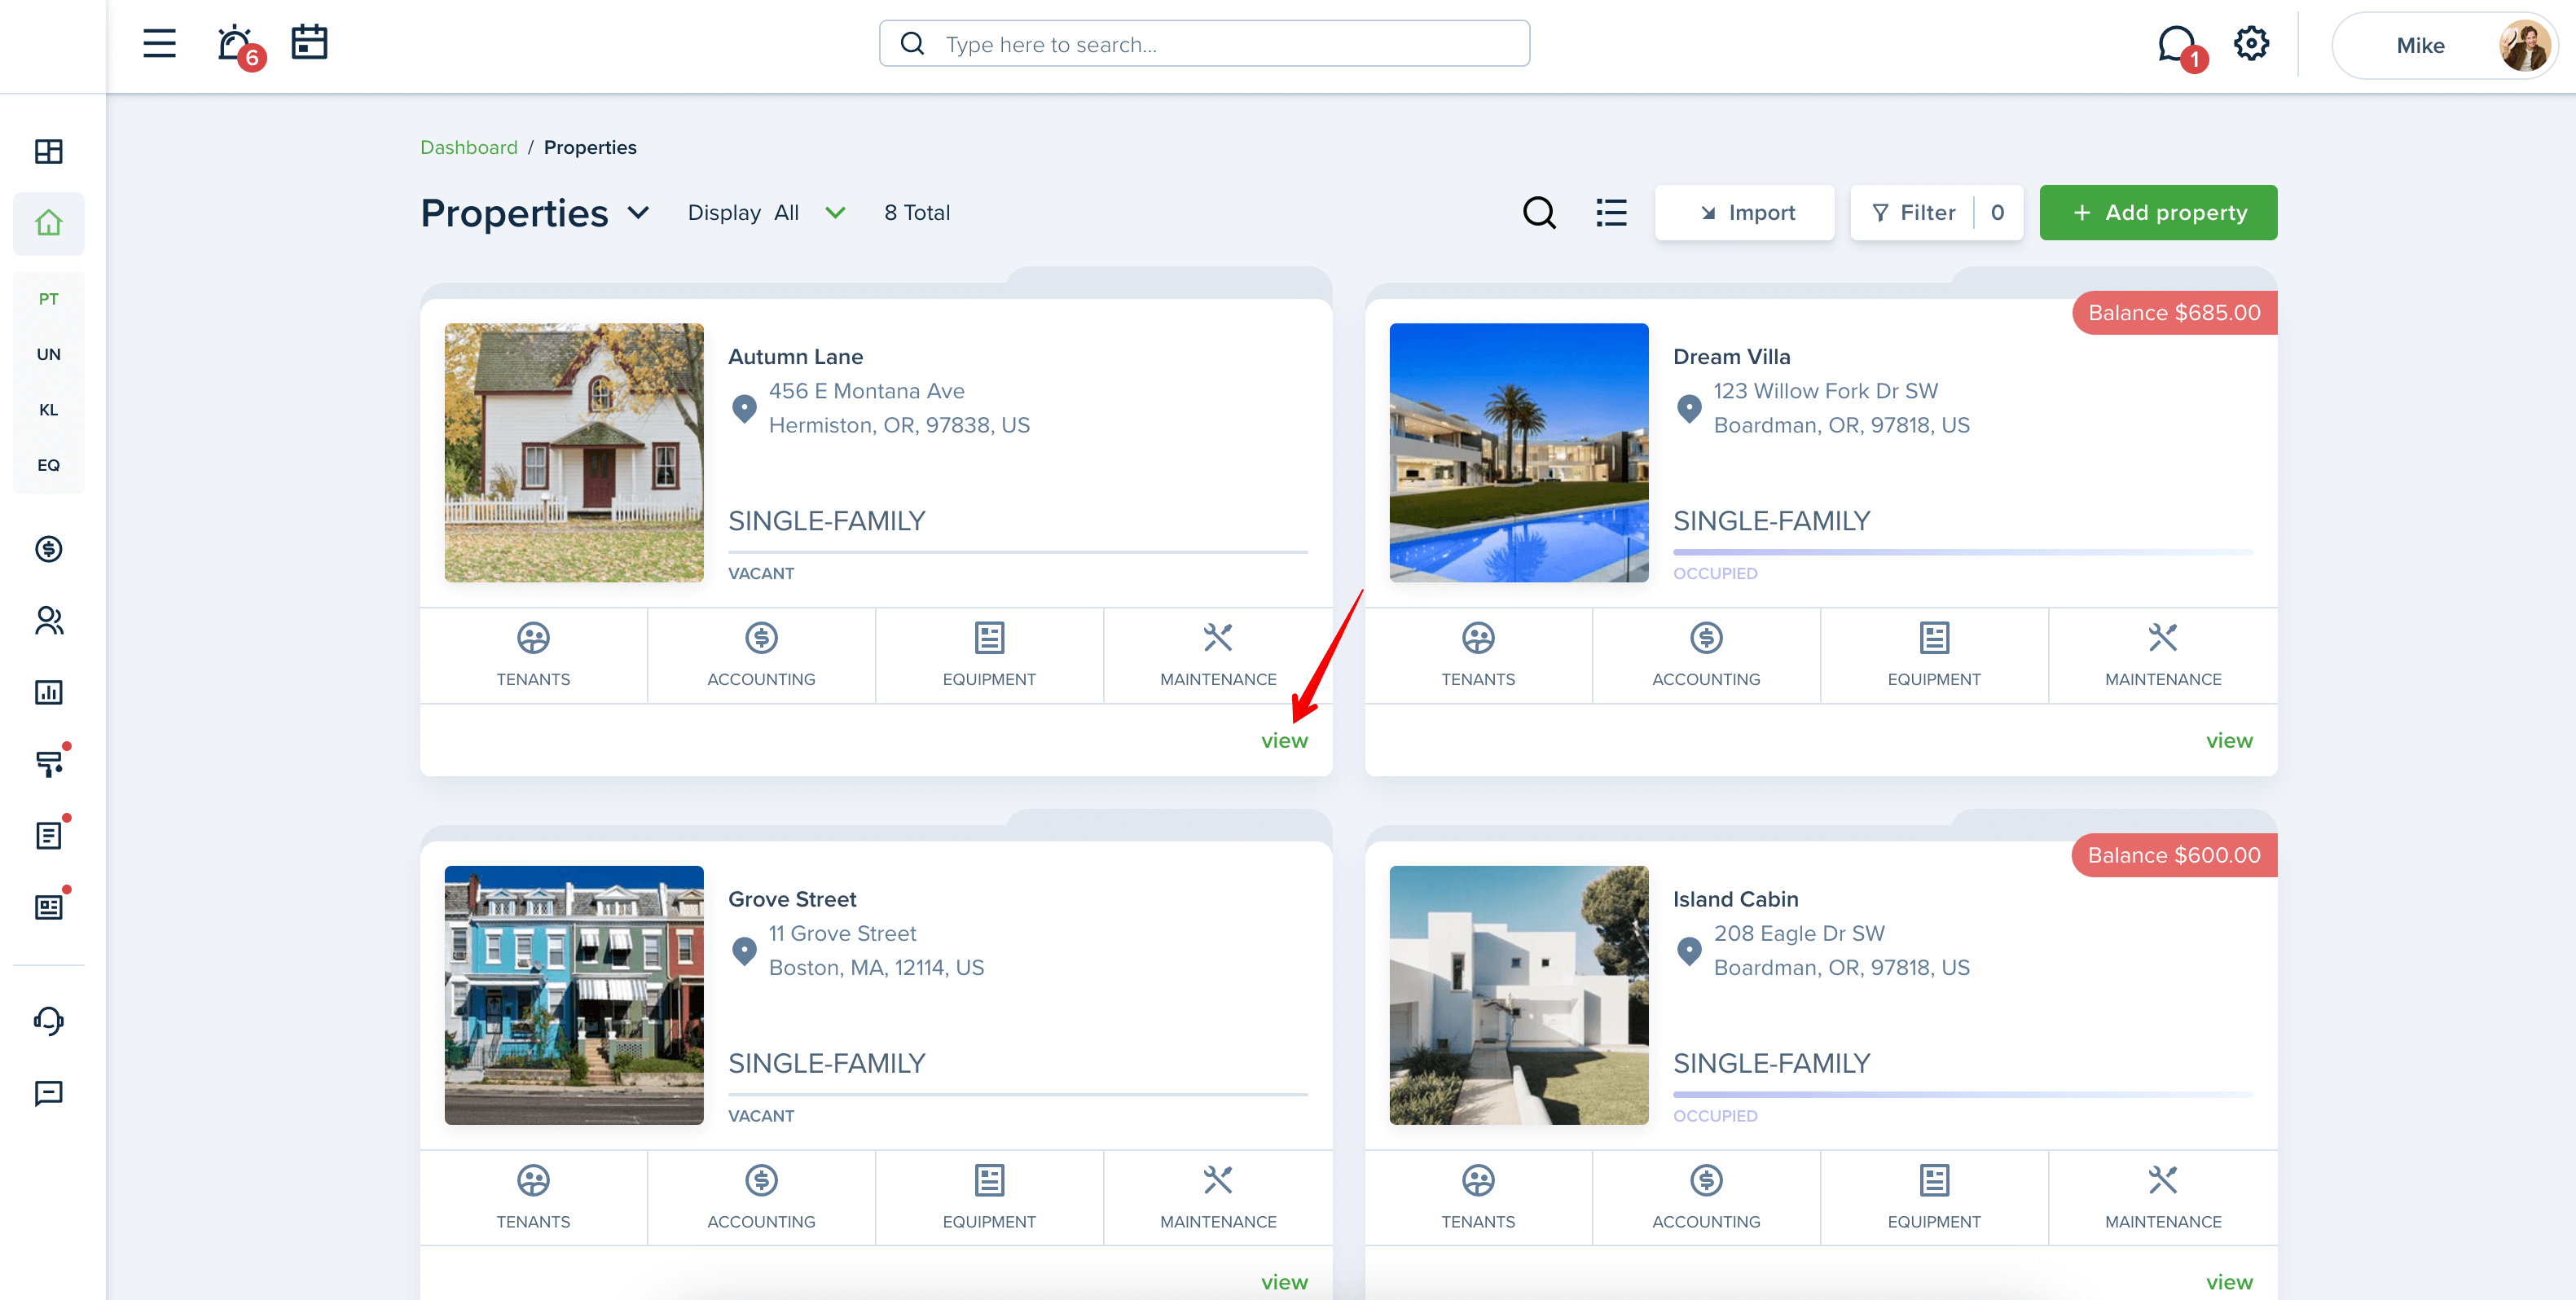Open Tenants for Grove Street
The height and width of the screenshot is (1300, 2576).
coord(533,1197)
